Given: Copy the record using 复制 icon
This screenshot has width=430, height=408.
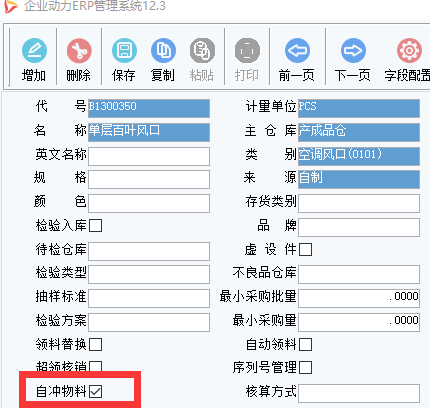Looking at the screenshot, I should (x=163, y=51).
